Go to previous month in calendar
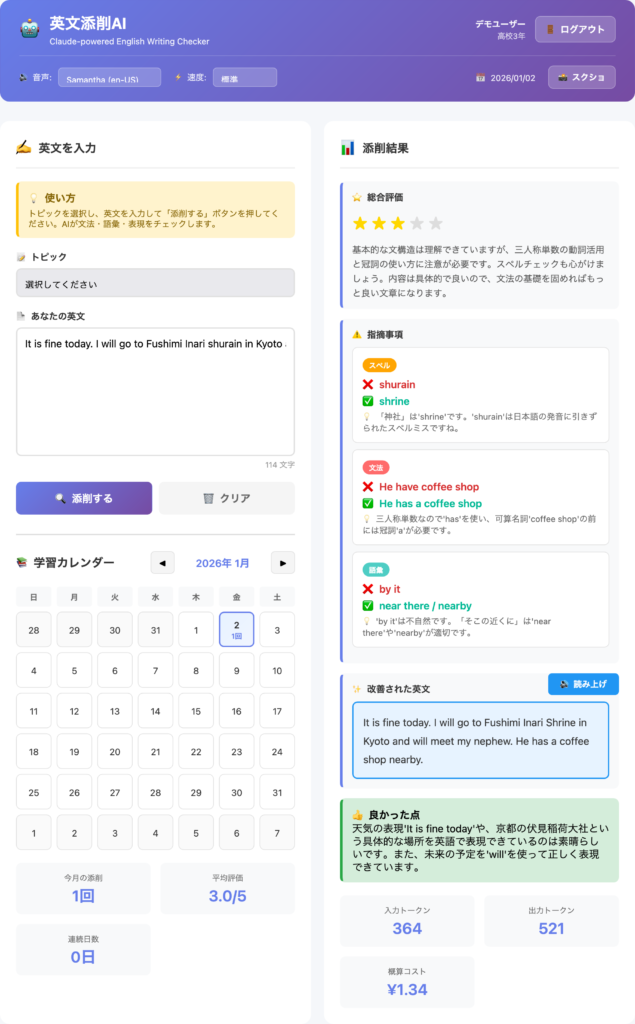Image resolution: width=635 pixels, height=1024 pixels. [162, 563]
